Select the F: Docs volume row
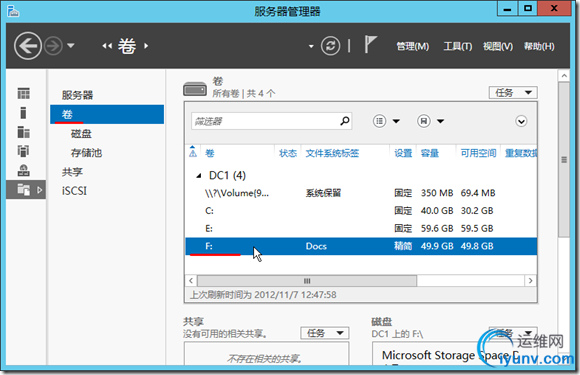Screen dimensions: 580x375 tap(361, 246)
